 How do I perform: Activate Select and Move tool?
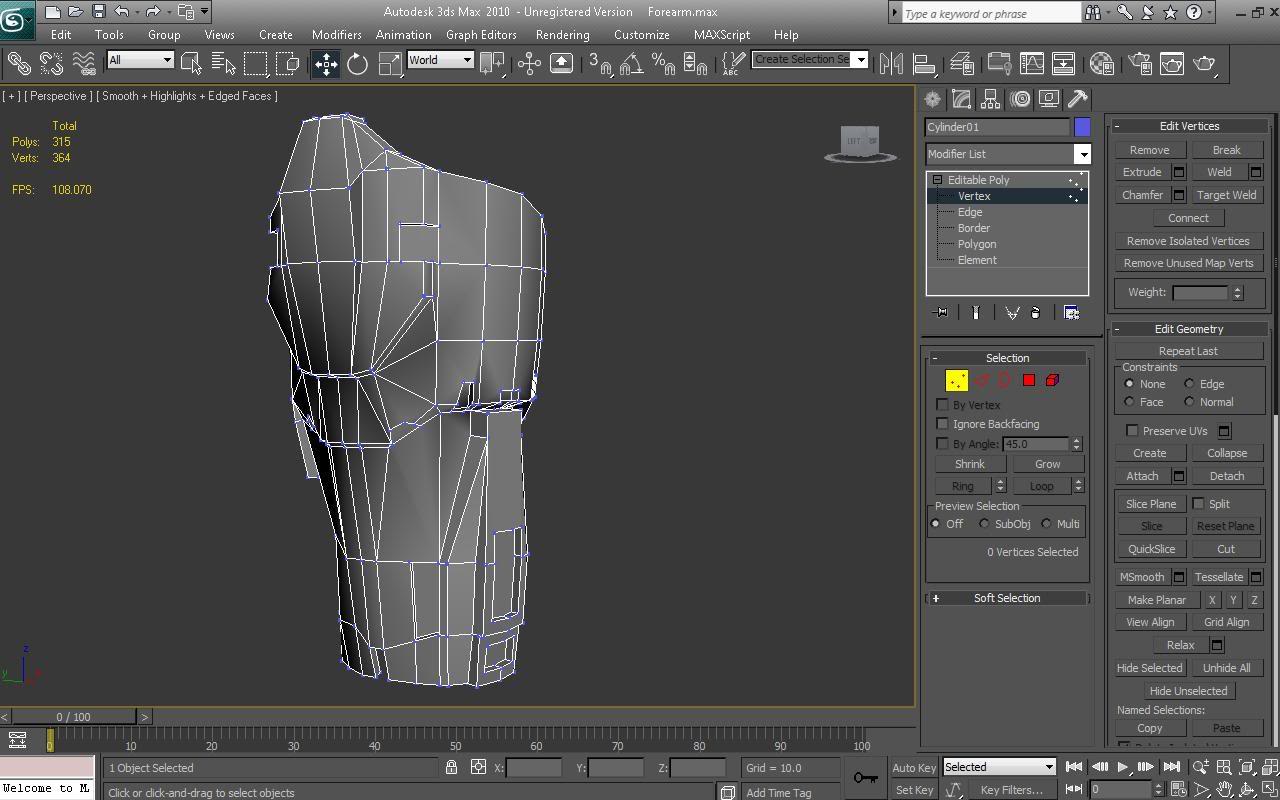pos(326,63)
